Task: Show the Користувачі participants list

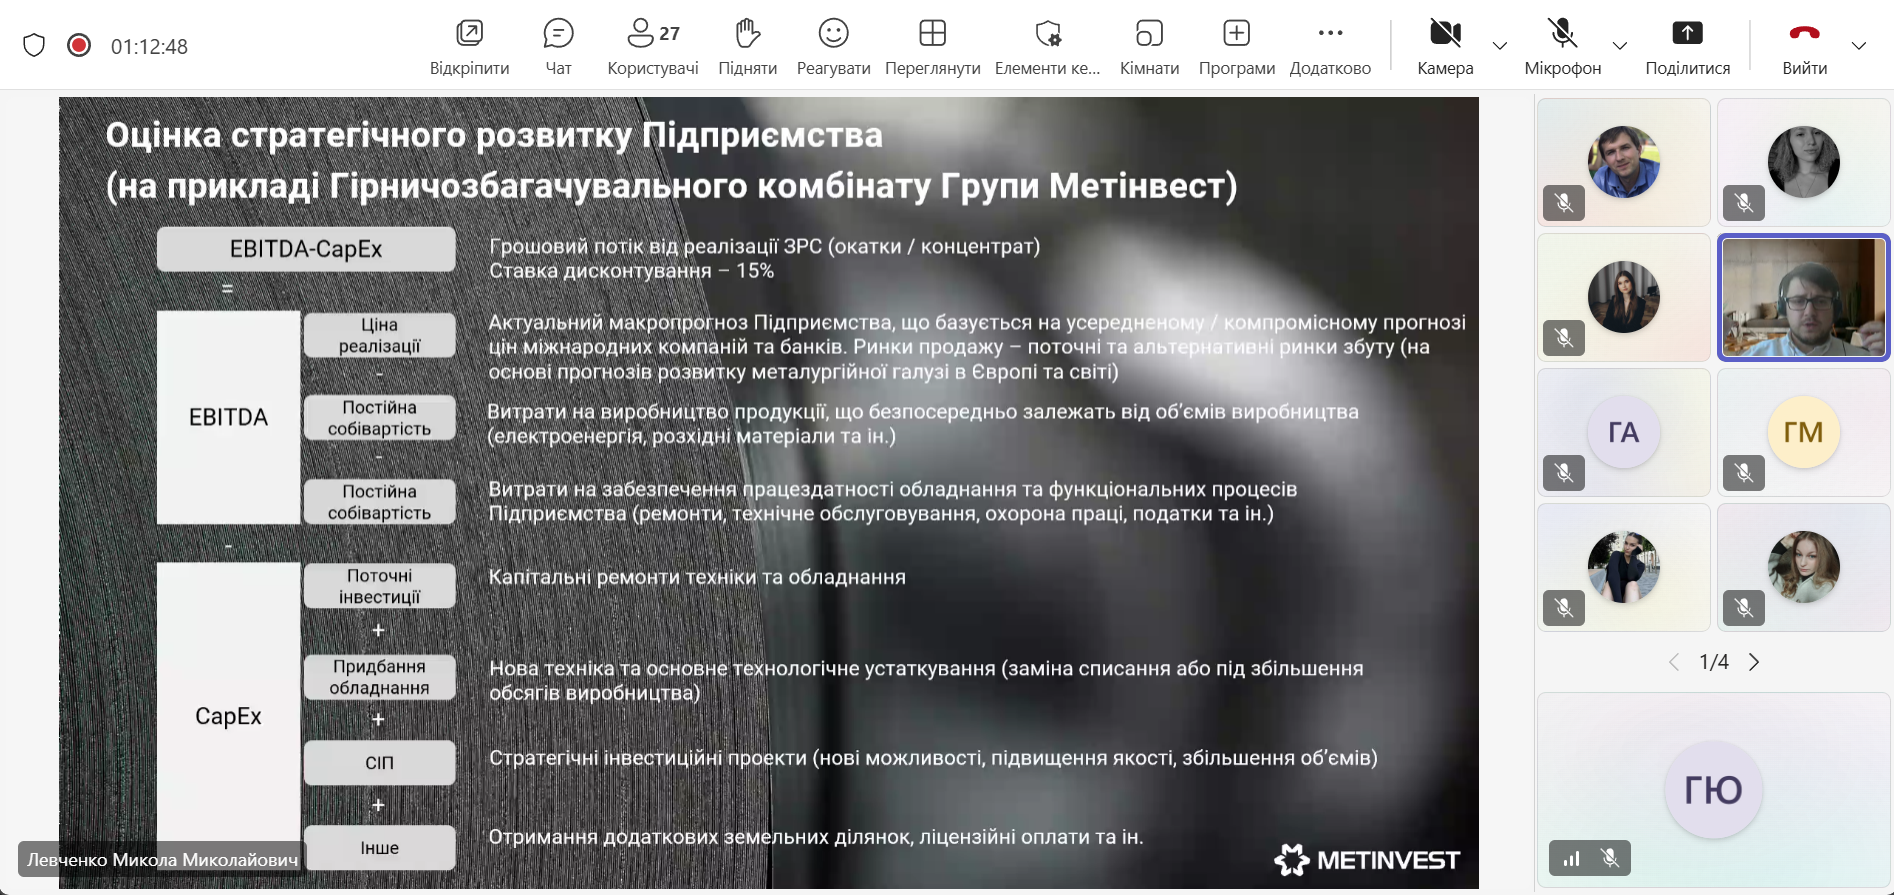Action: (x=653, y=46)
